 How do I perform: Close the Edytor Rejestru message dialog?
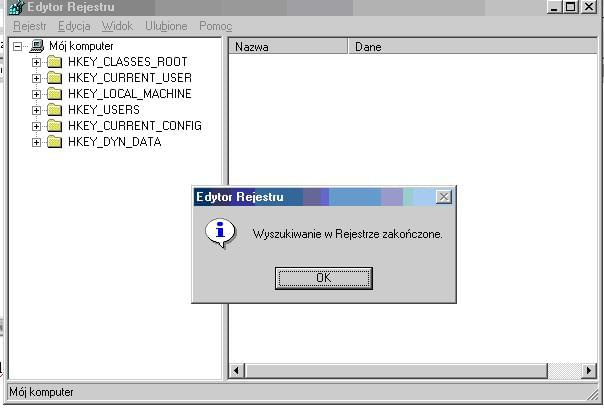(x=444, y=197)
